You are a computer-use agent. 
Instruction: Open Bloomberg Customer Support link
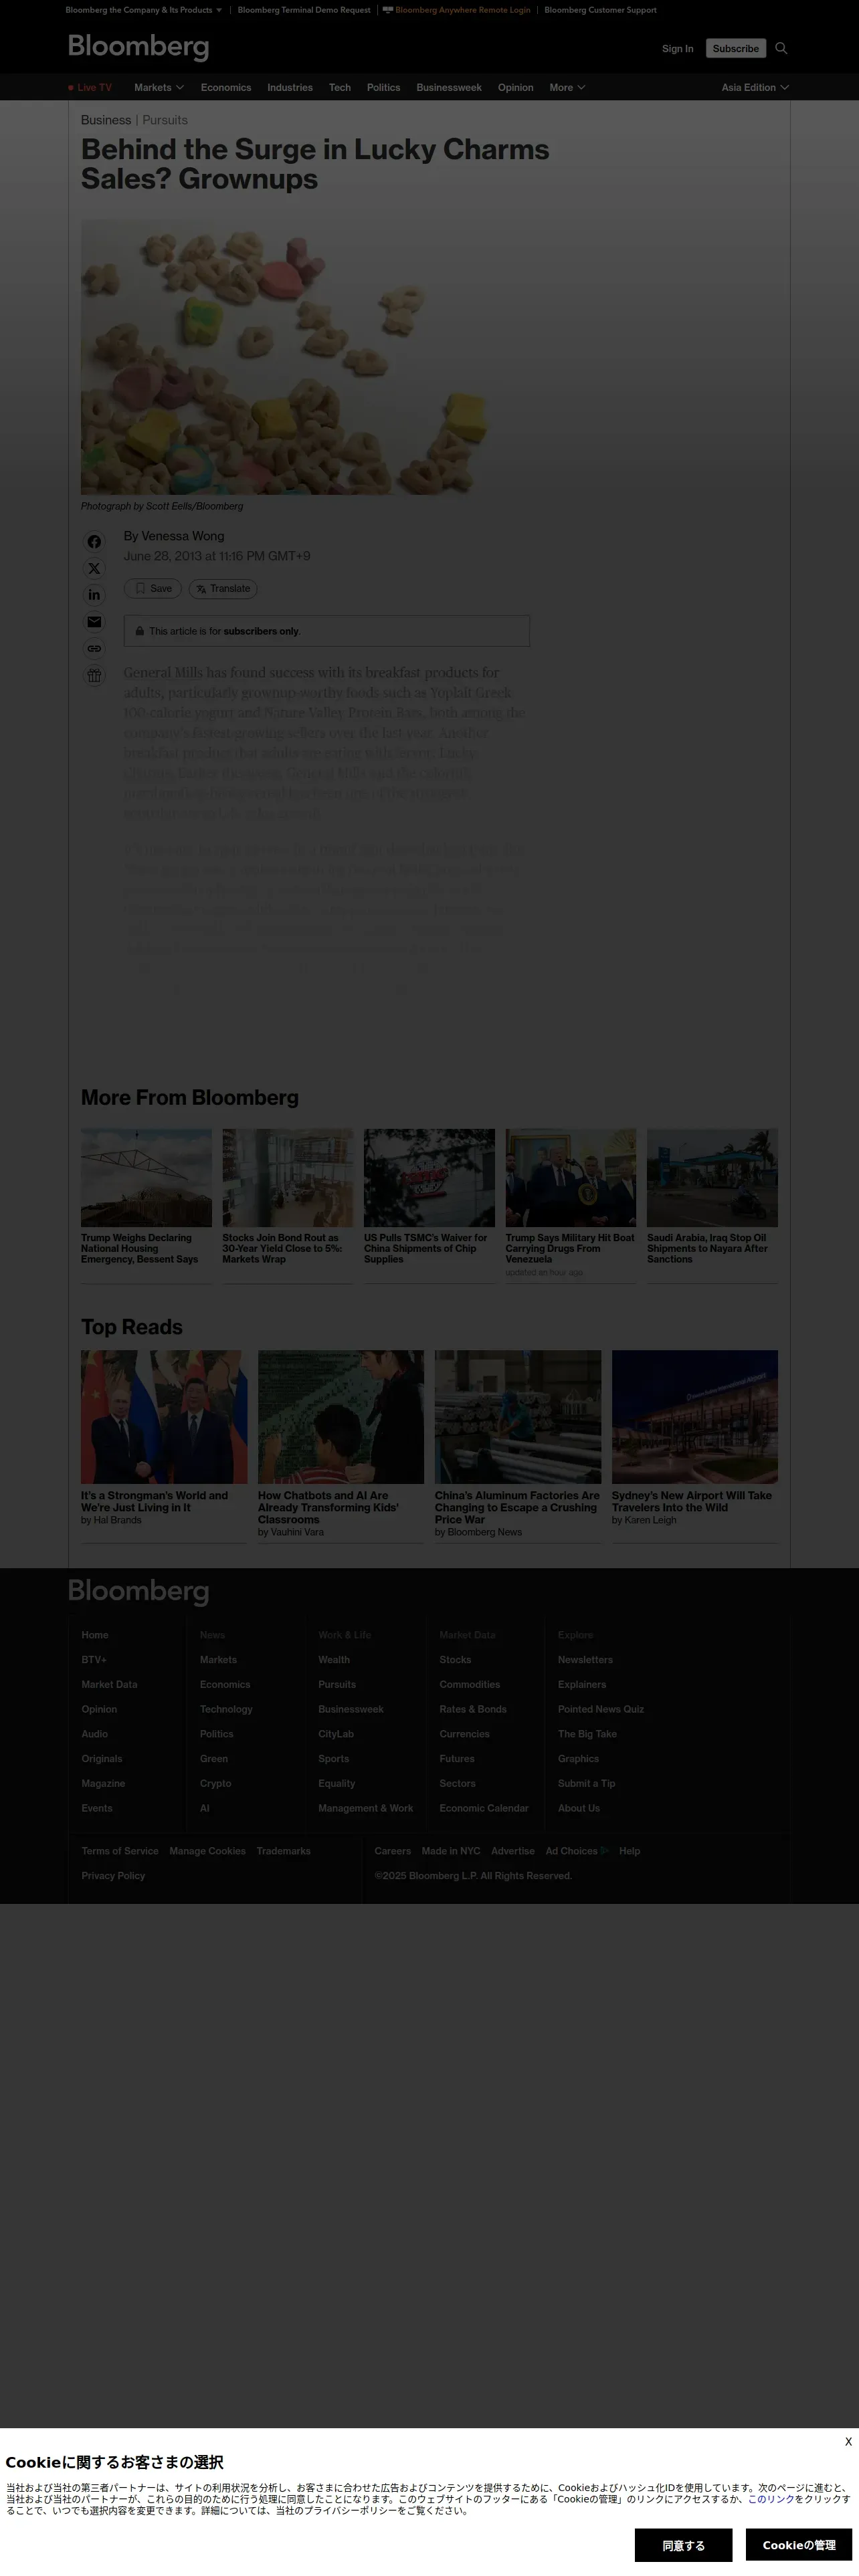(x=600, y=10)
